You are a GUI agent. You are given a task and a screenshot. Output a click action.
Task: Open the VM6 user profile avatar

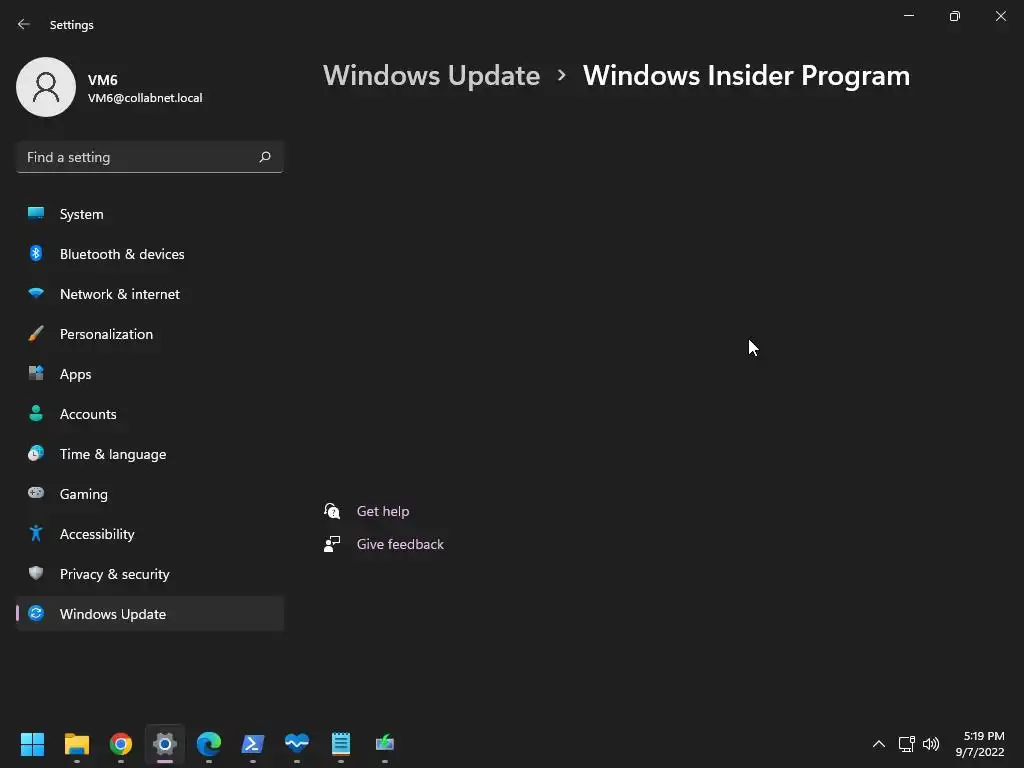[x=46, y=87]
